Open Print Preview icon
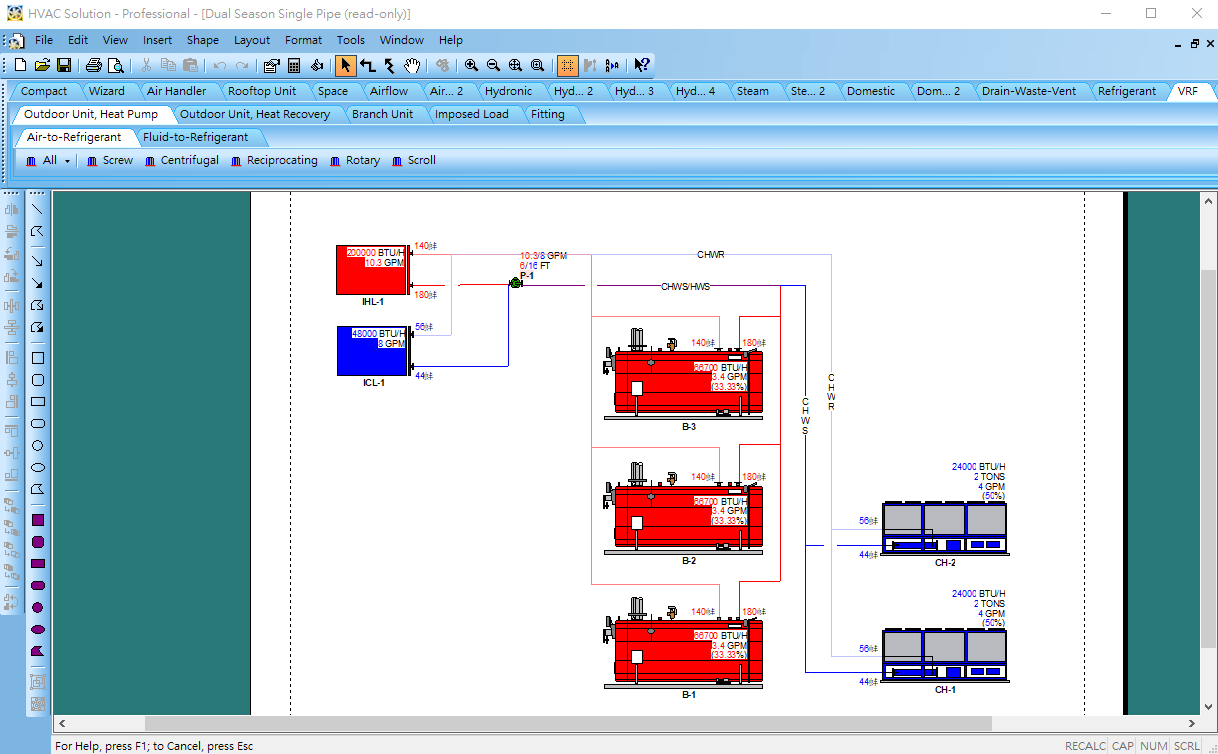Screen dimensions: 1218x754 tap(116, 65)
